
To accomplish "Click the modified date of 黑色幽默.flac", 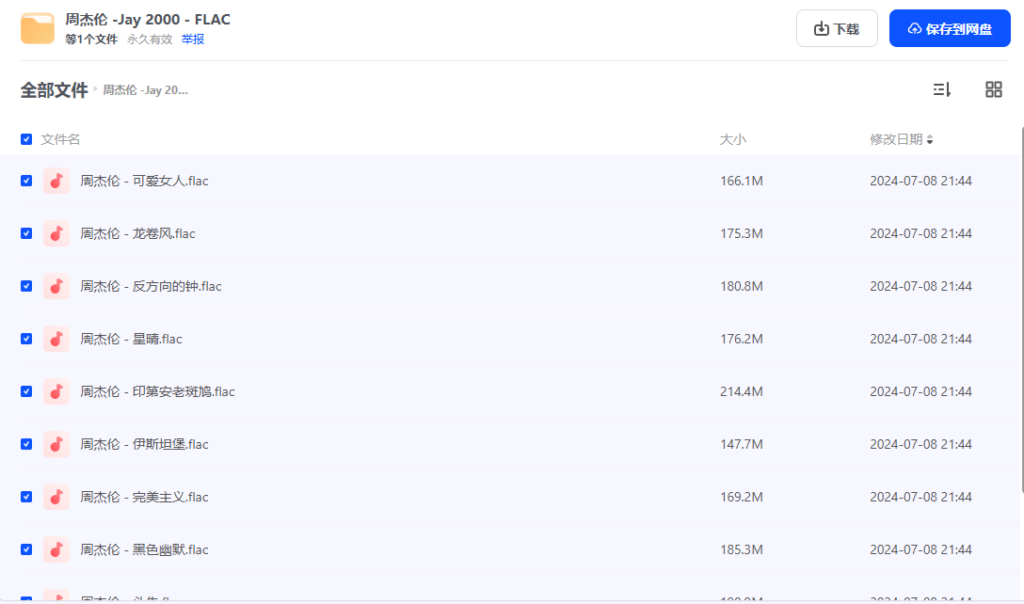I will pyautogui.click(x=921, y=550).
